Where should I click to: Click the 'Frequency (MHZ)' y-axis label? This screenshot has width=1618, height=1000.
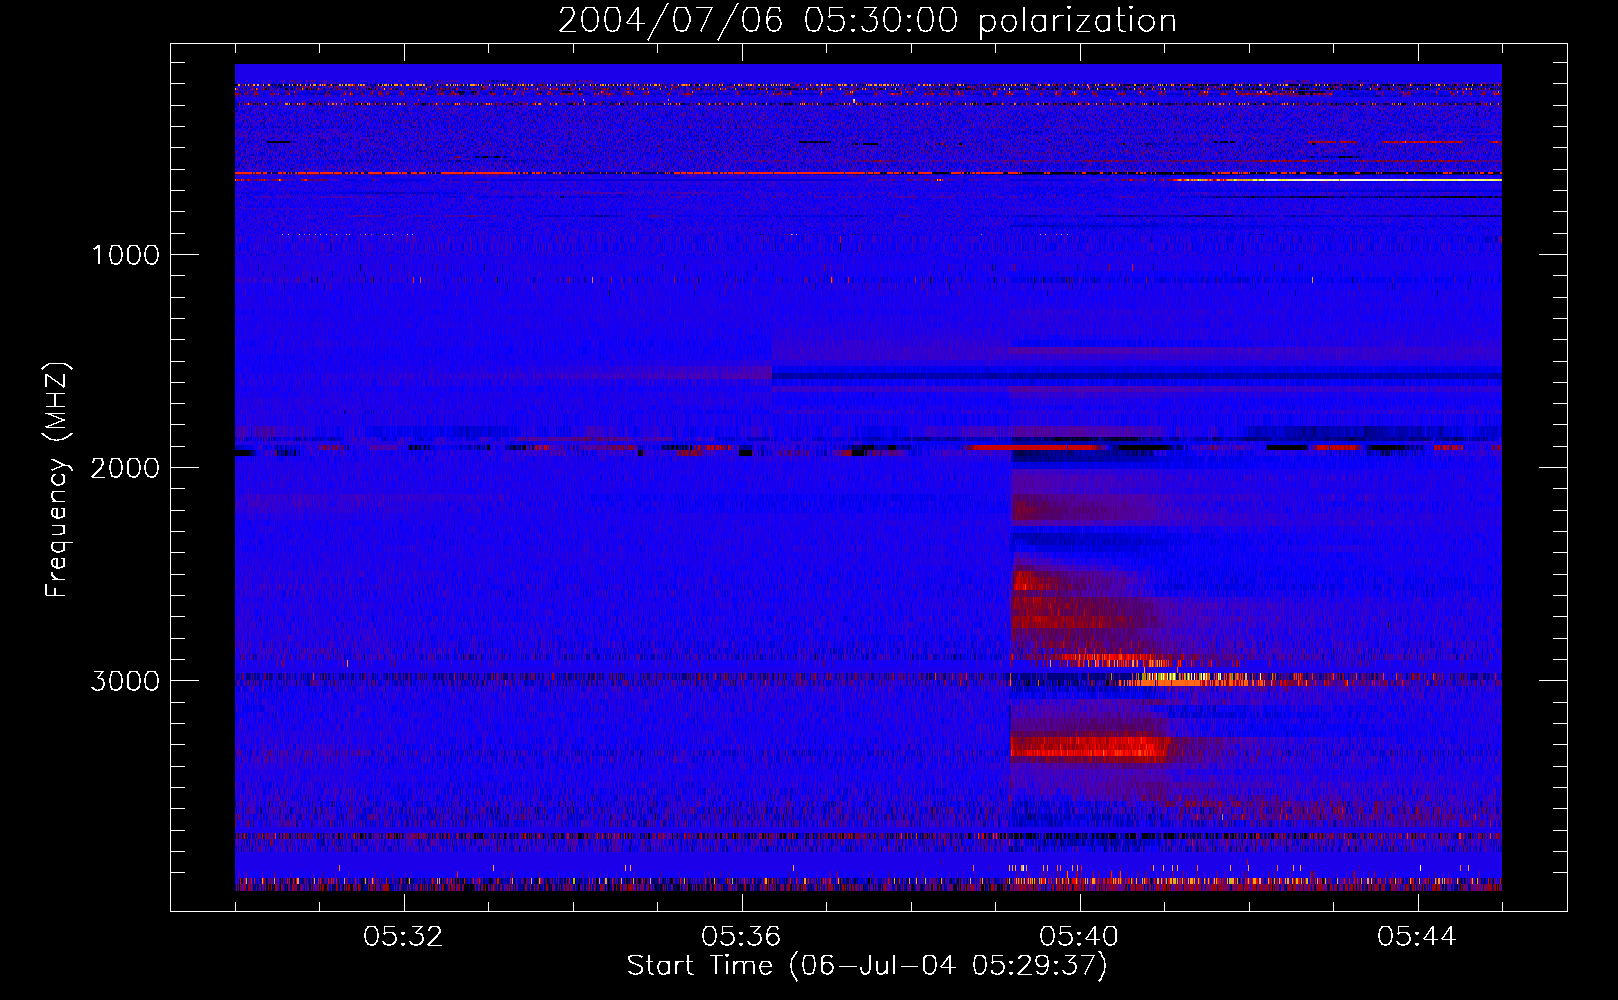(57, 480)
